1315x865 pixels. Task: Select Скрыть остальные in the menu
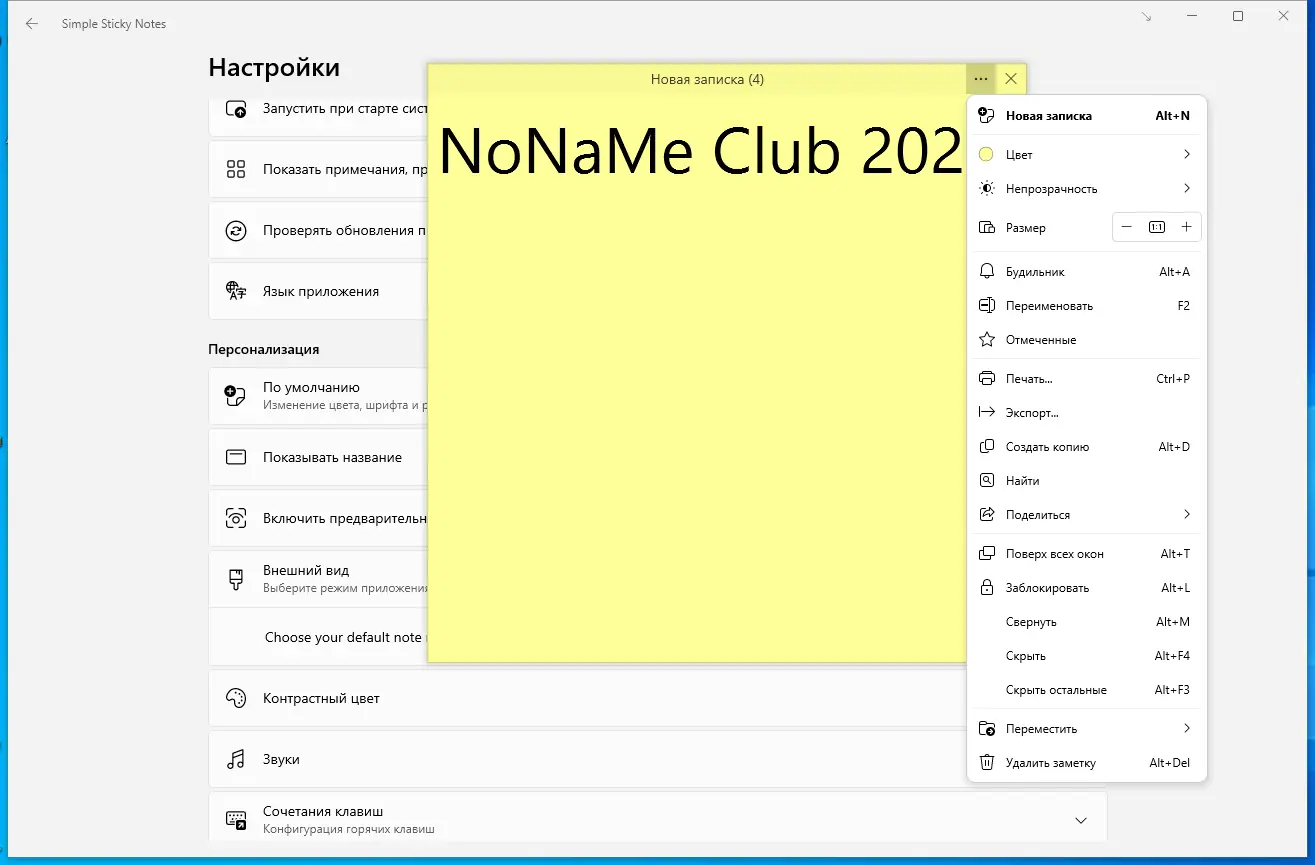pos(1087,690)
